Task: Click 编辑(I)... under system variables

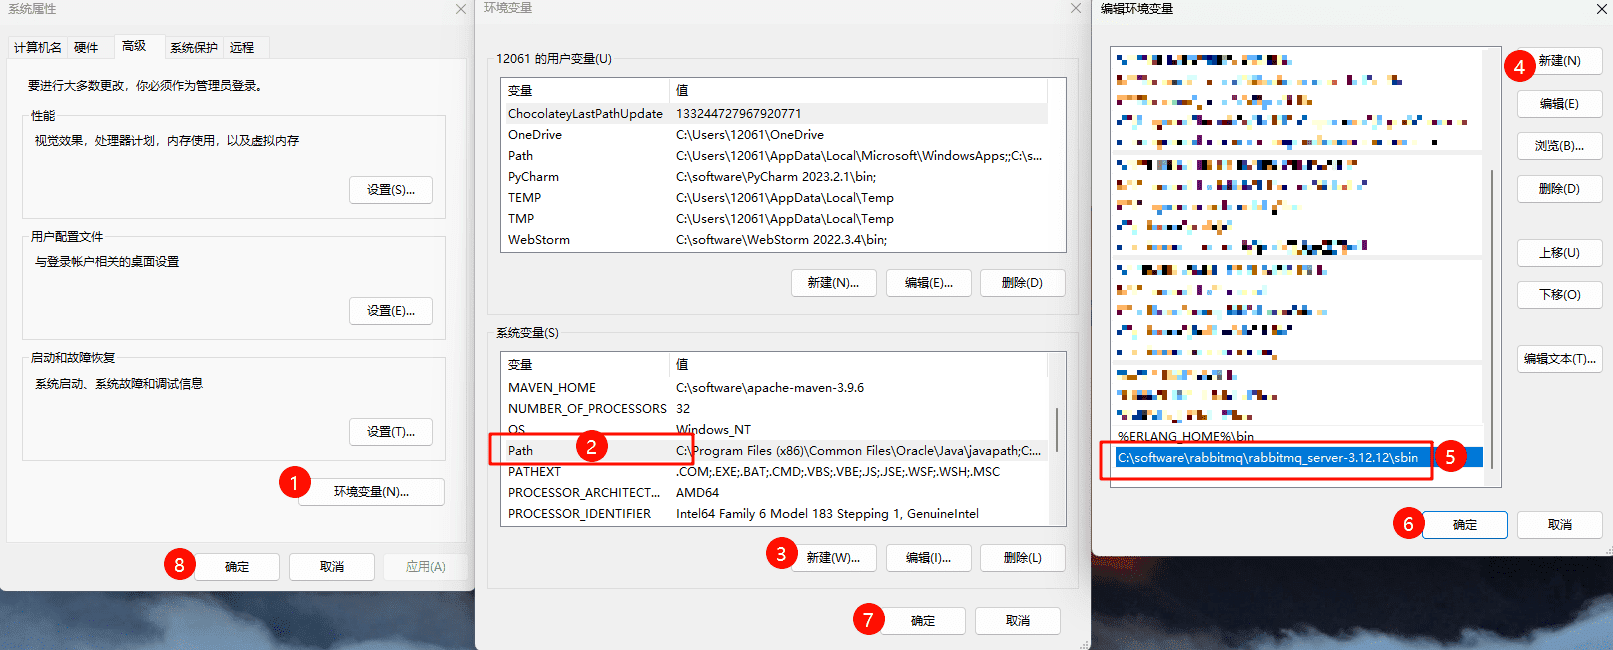Action: (928, 558)
